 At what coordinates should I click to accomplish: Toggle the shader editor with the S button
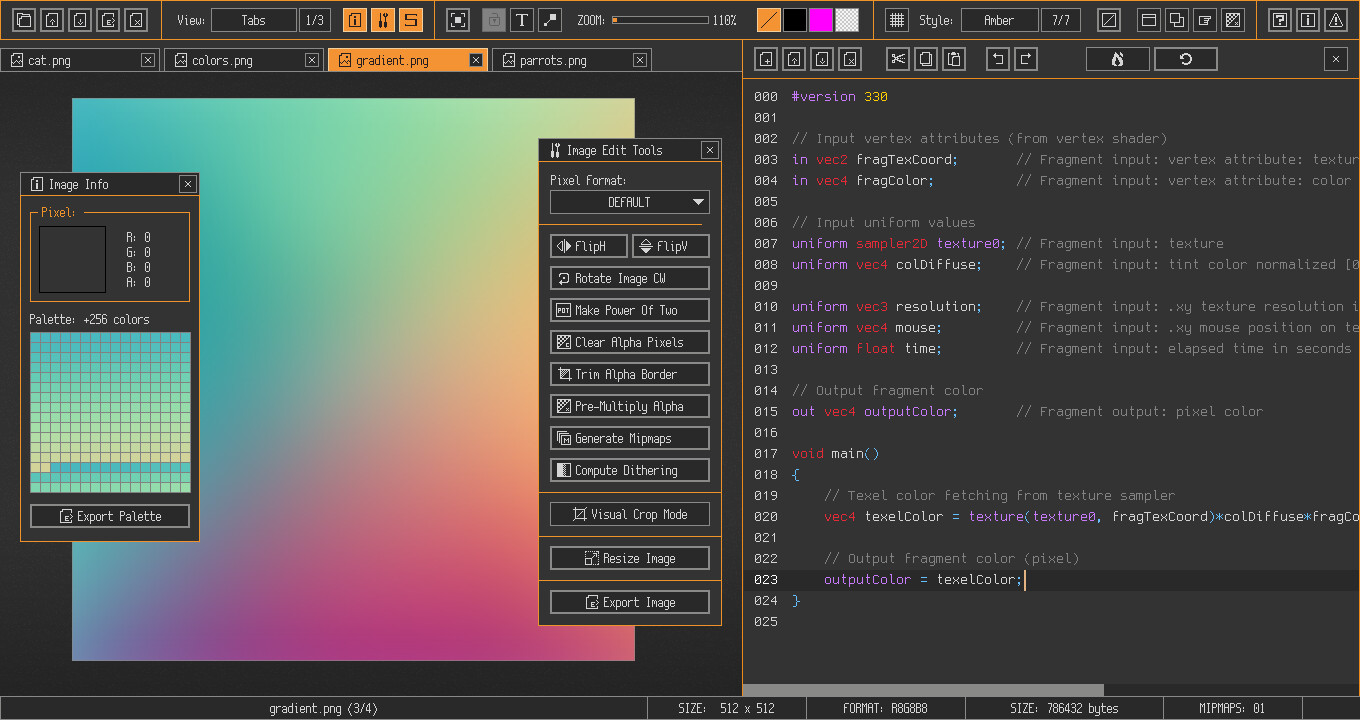[411, 18]
